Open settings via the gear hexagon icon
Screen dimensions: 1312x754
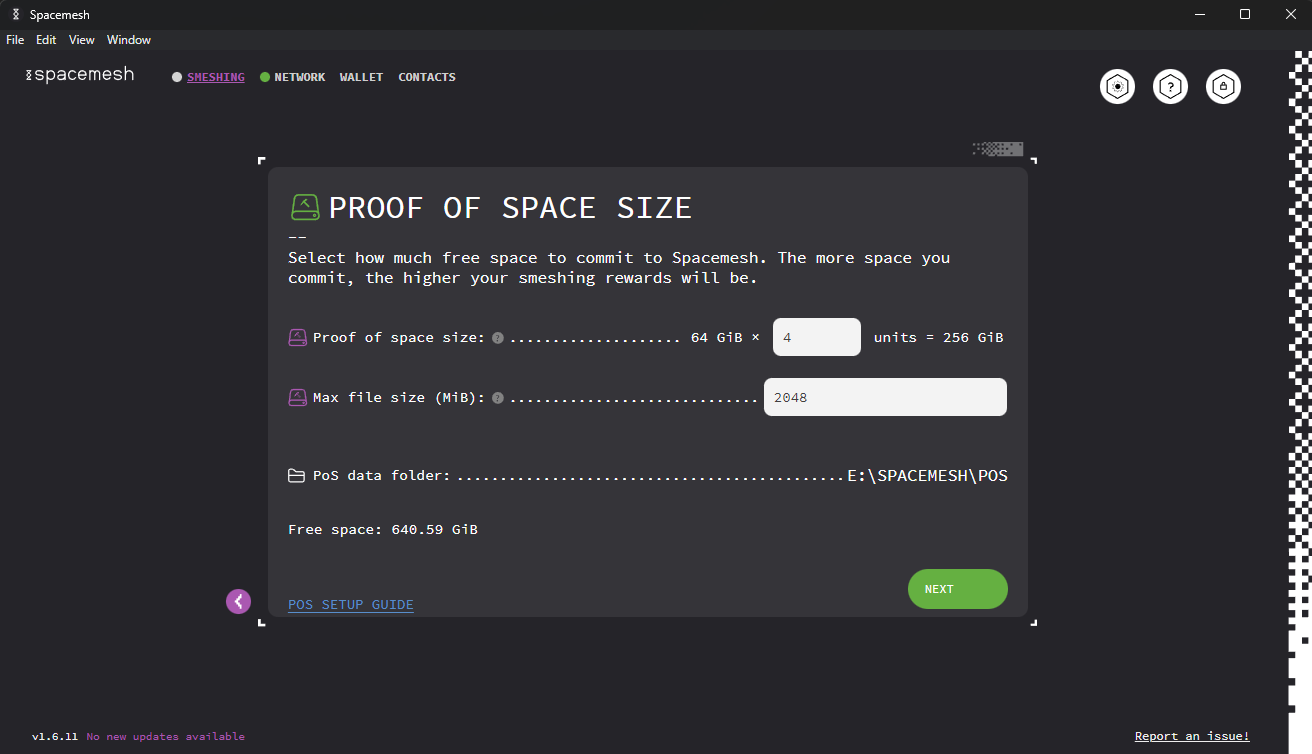click(x=1117, y=87)
